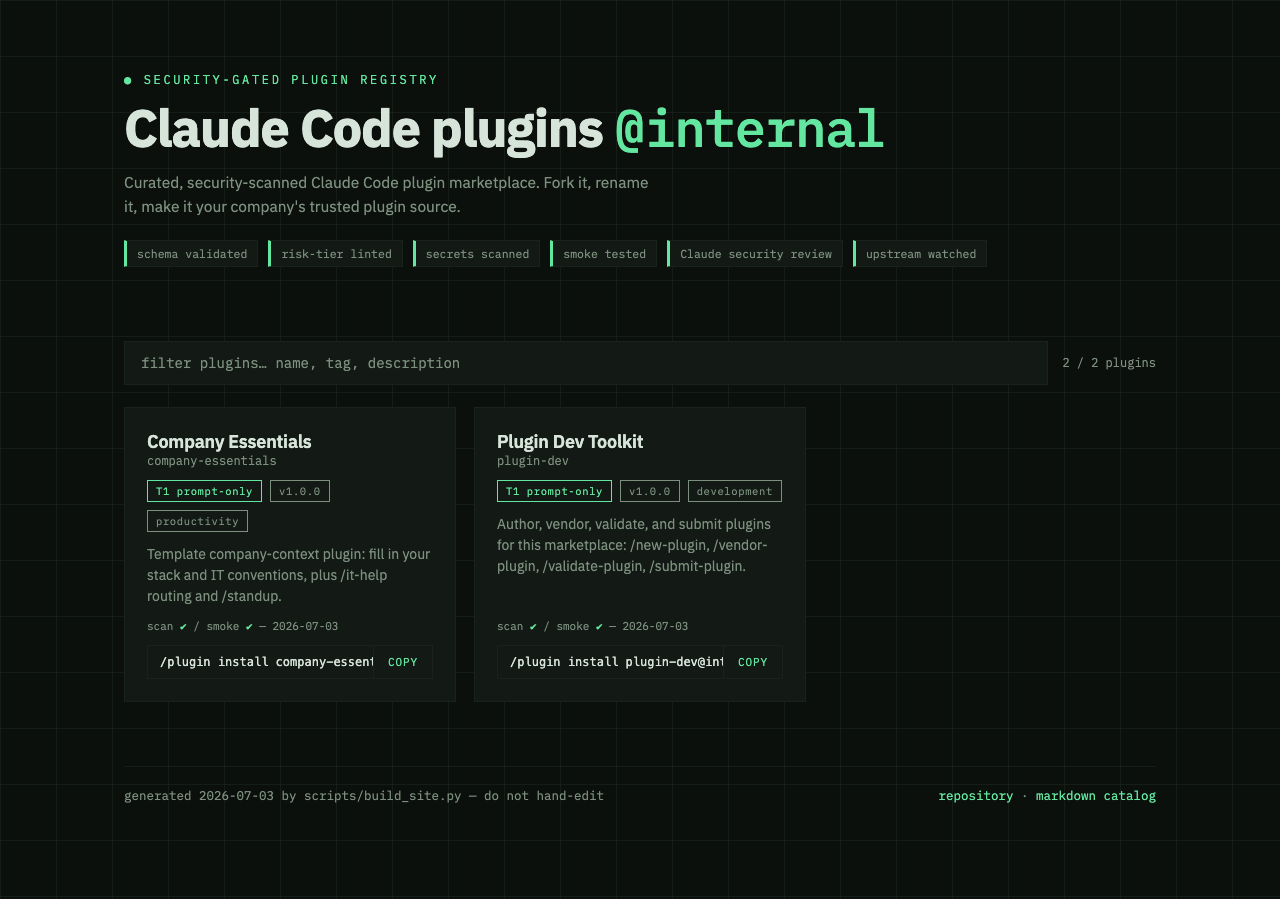Click the plugin-dev slug text
Image resolution: width=1280 pixels, height=899 pixels.
pos(533,461)
